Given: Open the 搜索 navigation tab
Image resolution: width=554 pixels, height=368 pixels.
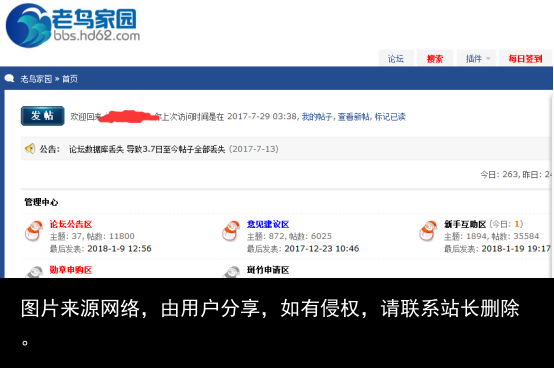Looking at the screenshot, I should point(435,58).
